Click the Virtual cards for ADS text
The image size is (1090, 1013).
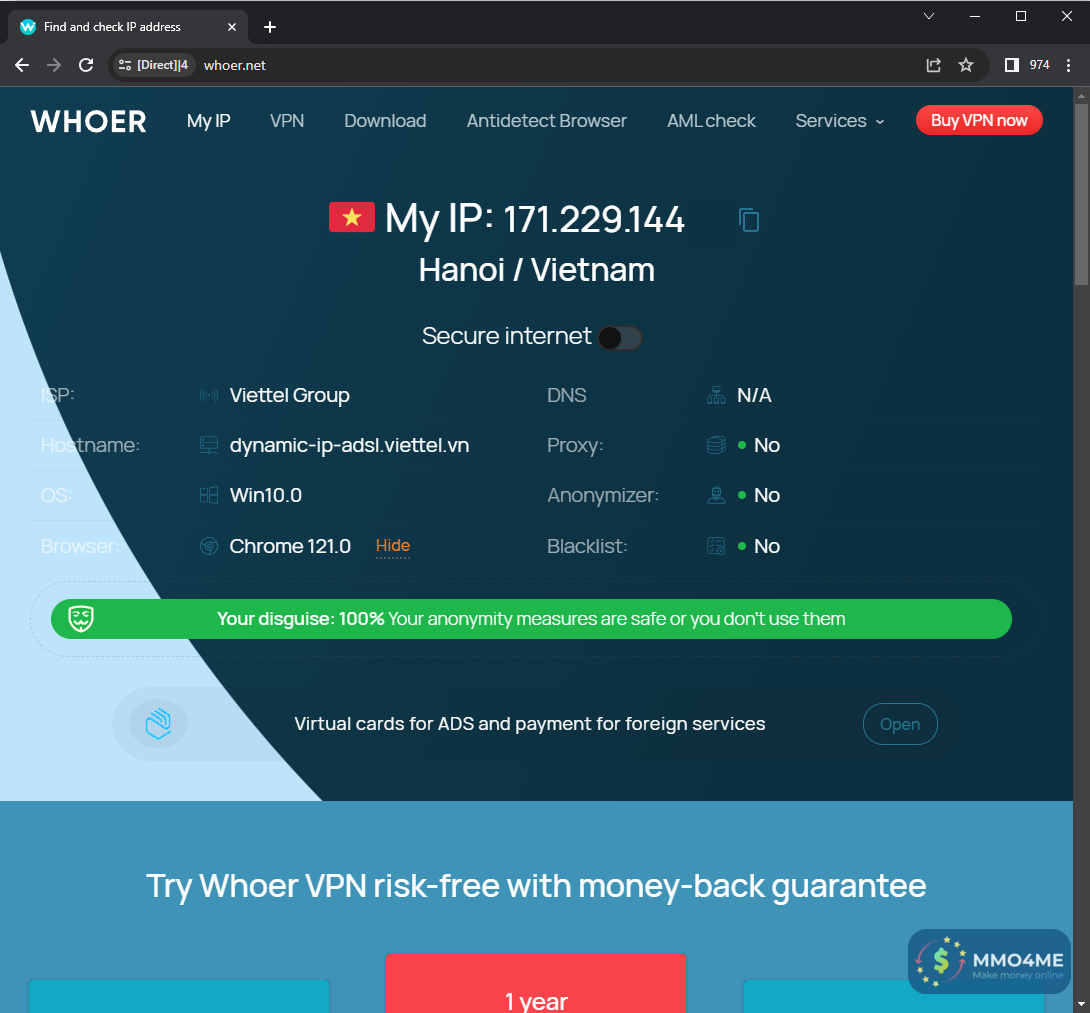point(530,724)
